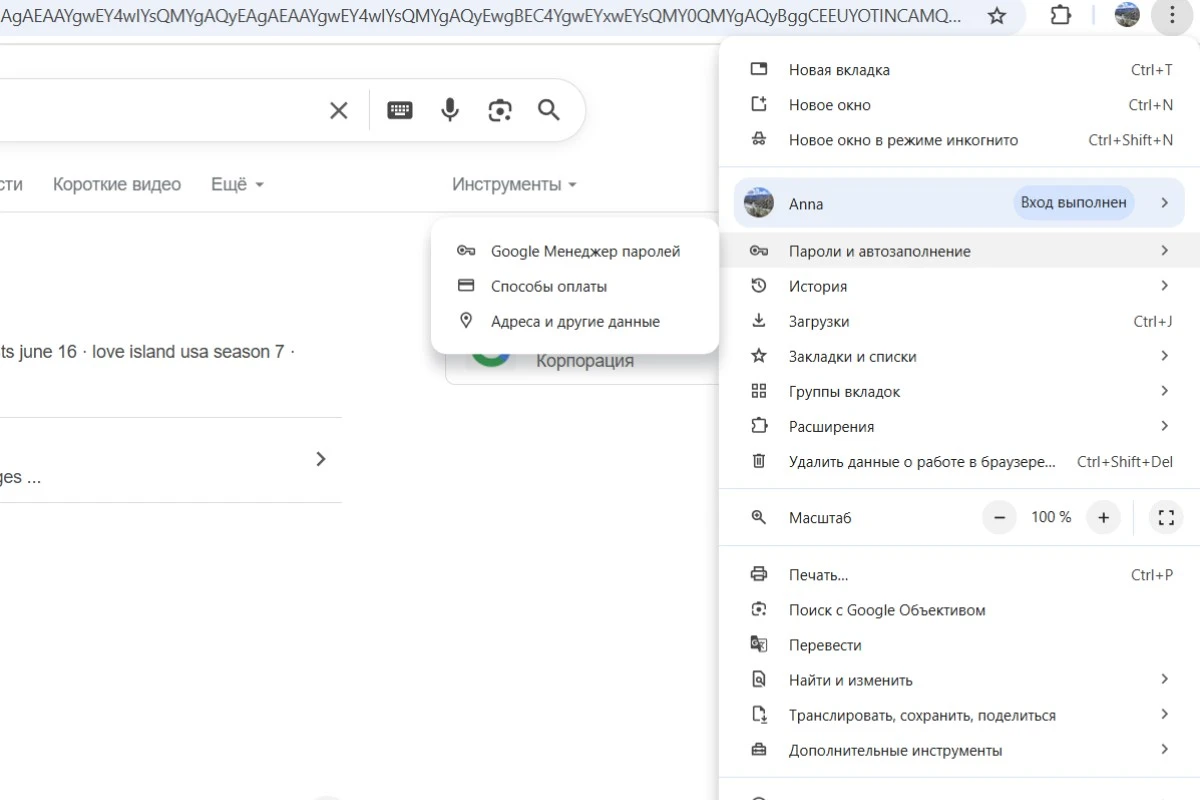Click the browser address bar URL
The width and height of the screenshot is (1200, 800).
point(481,16)
